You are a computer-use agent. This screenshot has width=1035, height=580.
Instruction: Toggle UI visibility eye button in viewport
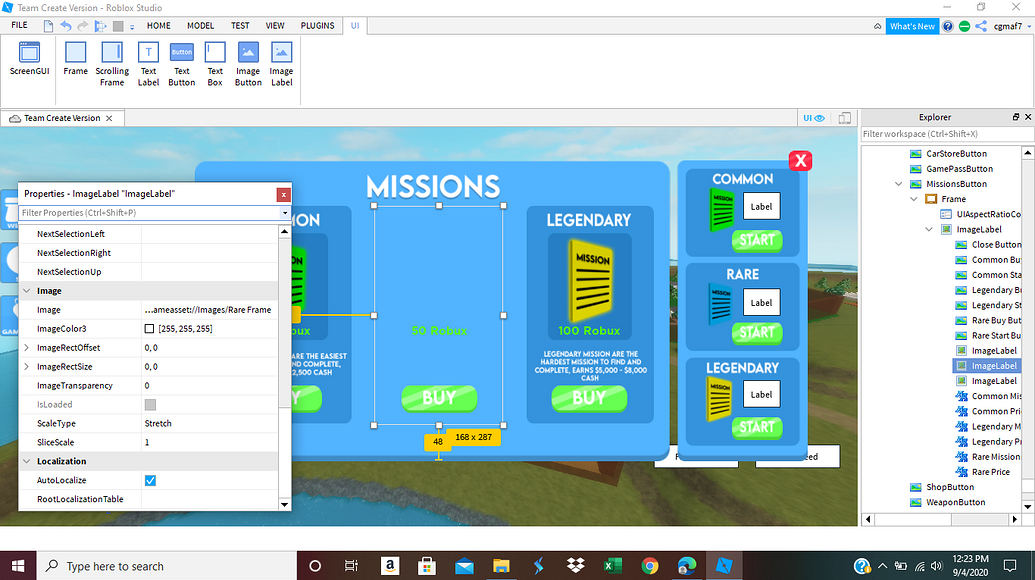pos(814,118)
